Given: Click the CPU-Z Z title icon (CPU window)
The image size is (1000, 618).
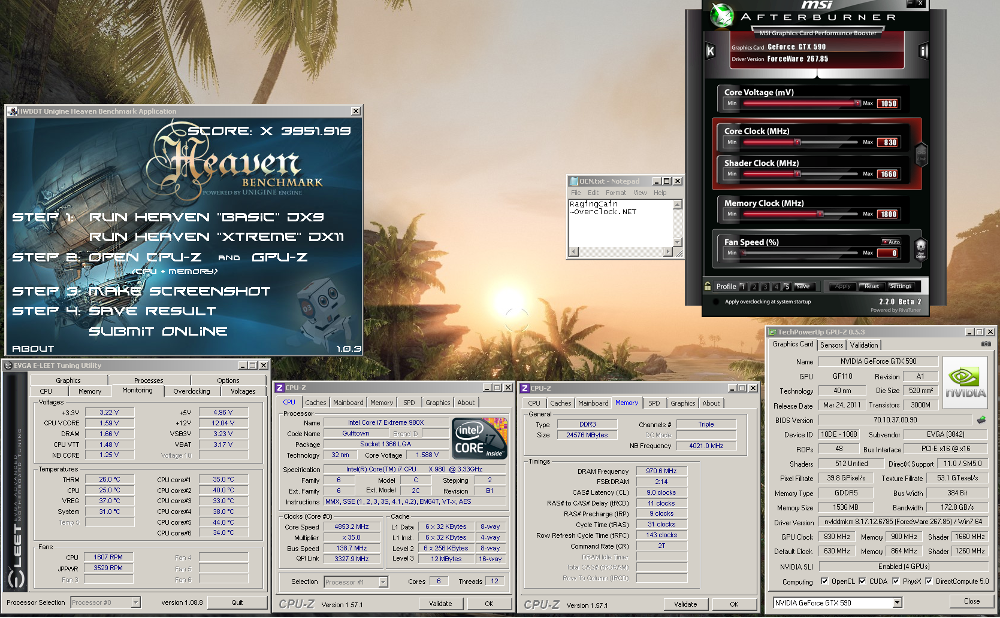Looking at the screenshot, I should tap(279, 387).
